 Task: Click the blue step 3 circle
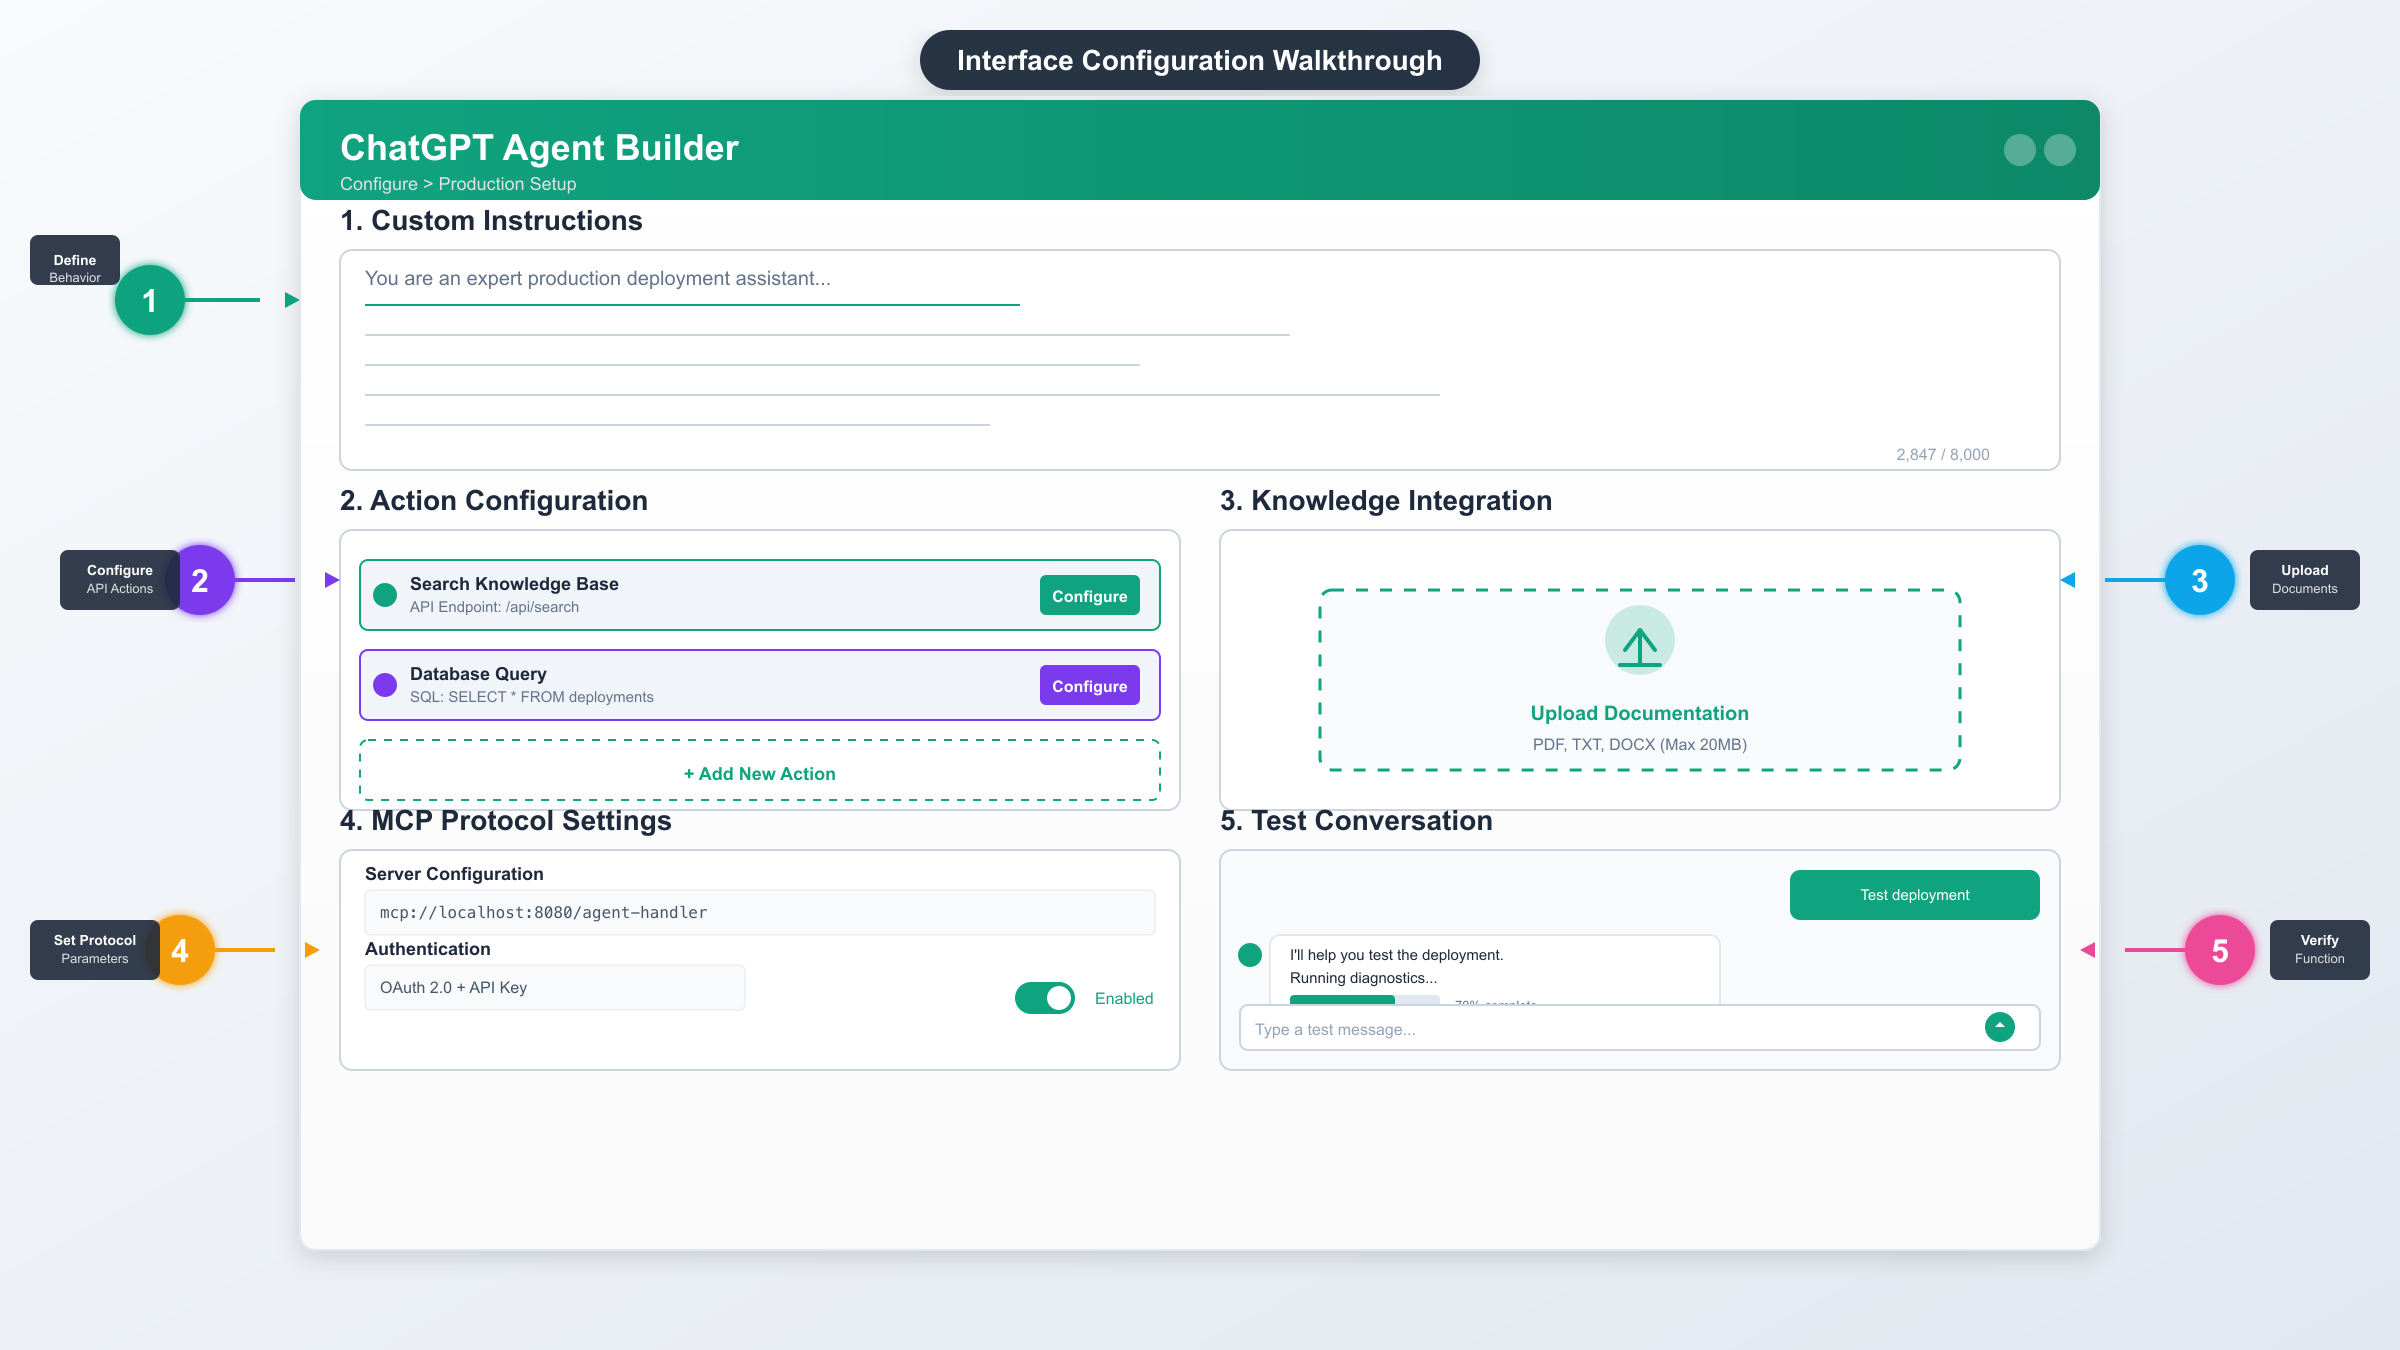tap(2199, 580)
